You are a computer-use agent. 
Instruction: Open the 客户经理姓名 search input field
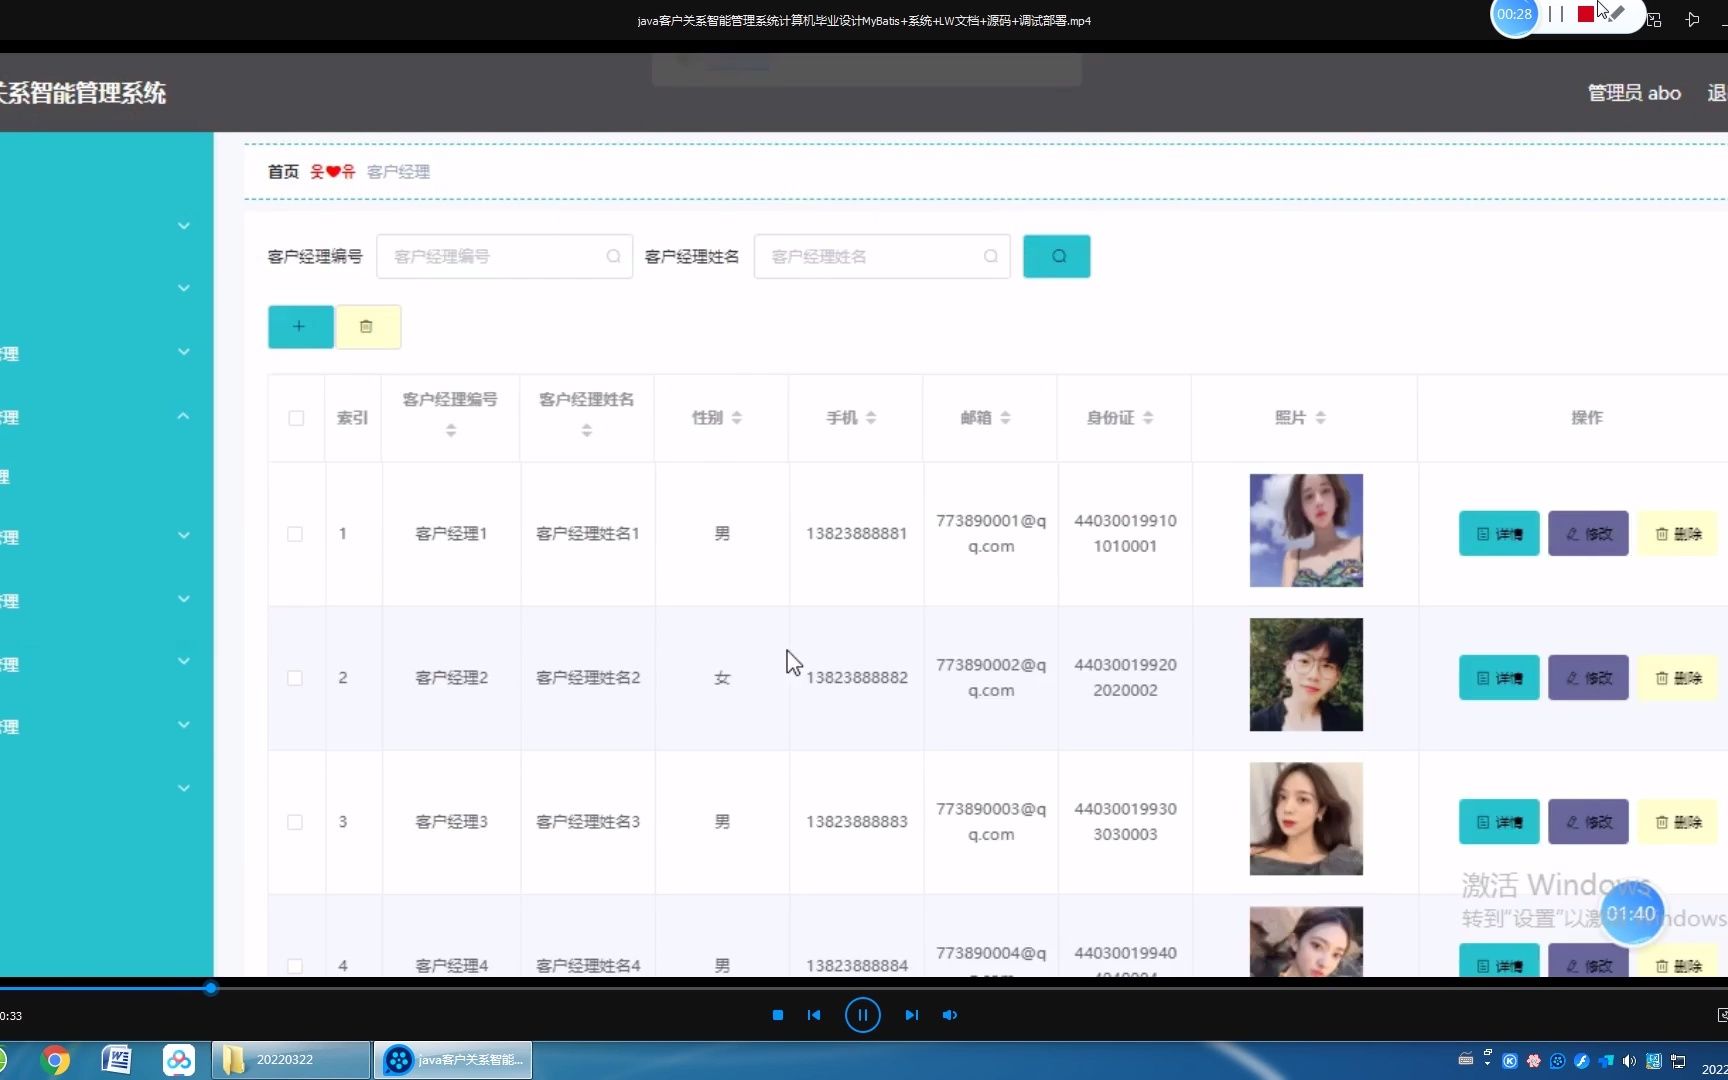coord(880,256)
